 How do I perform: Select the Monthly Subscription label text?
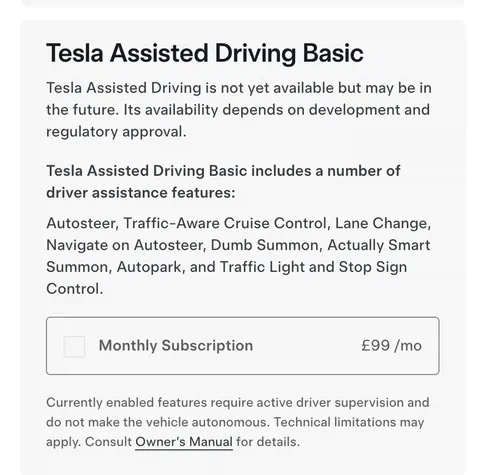pos(176,345)
